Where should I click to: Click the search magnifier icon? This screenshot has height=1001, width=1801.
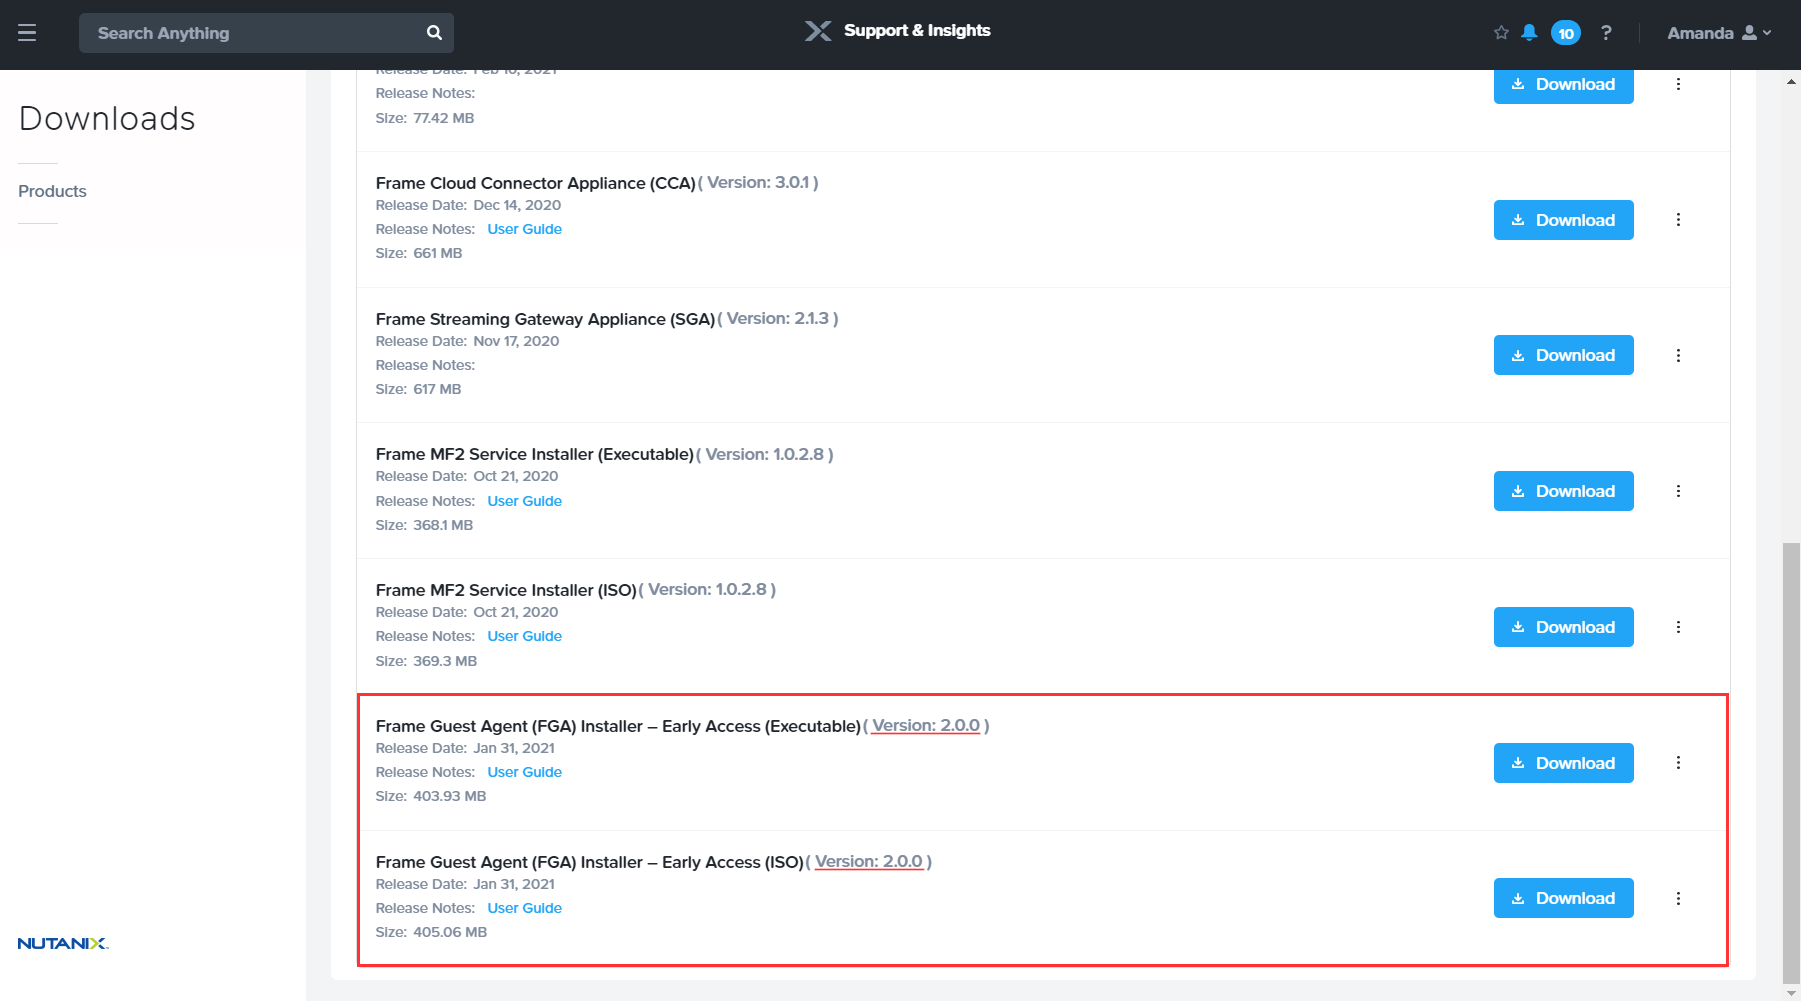(434, 33)
